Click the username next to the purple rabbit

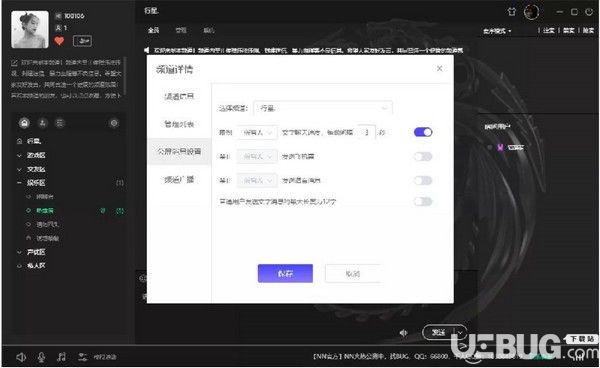click(x=515, y=147)
